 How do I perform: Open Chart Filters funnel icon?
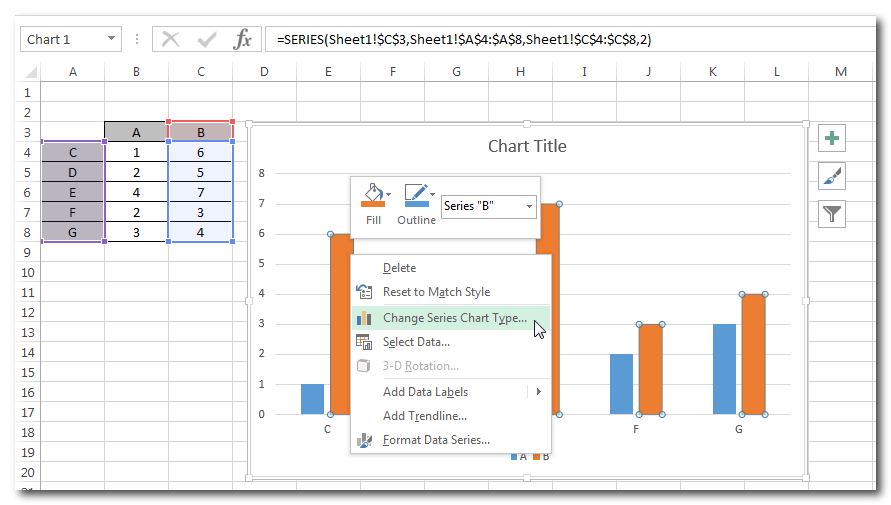tap(832, 213)
